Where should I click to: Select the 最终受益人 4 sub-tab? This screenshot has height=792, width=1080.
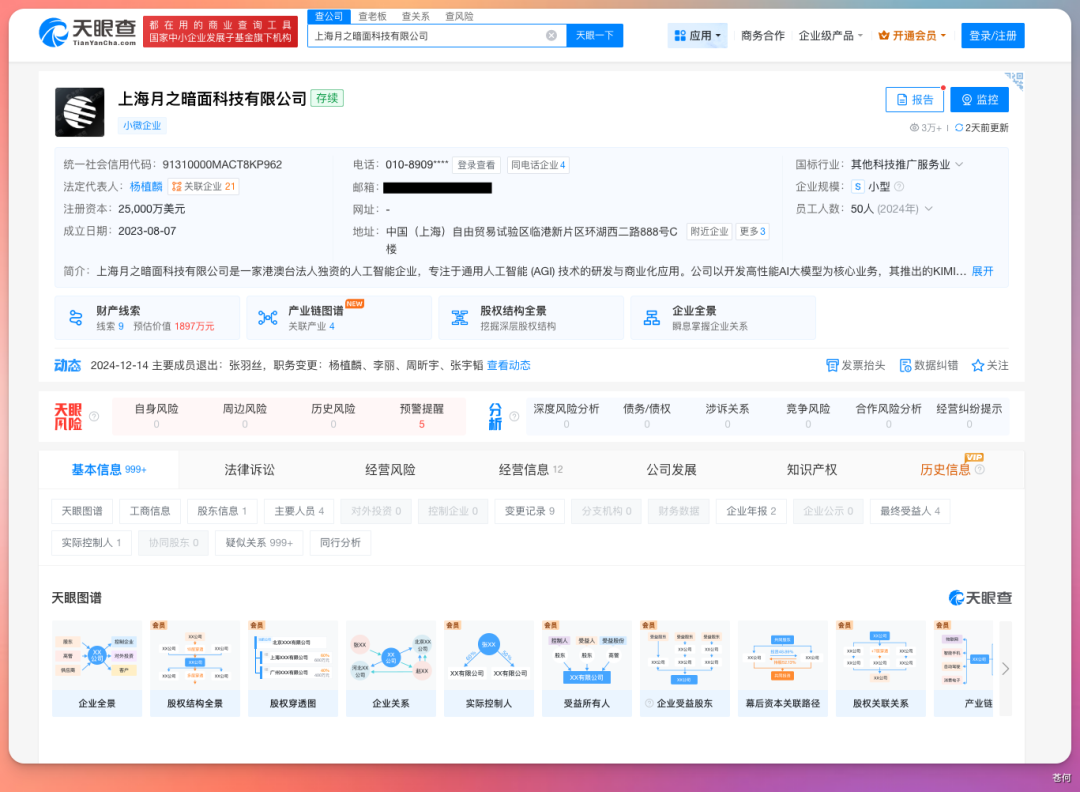tap(910, 511)
